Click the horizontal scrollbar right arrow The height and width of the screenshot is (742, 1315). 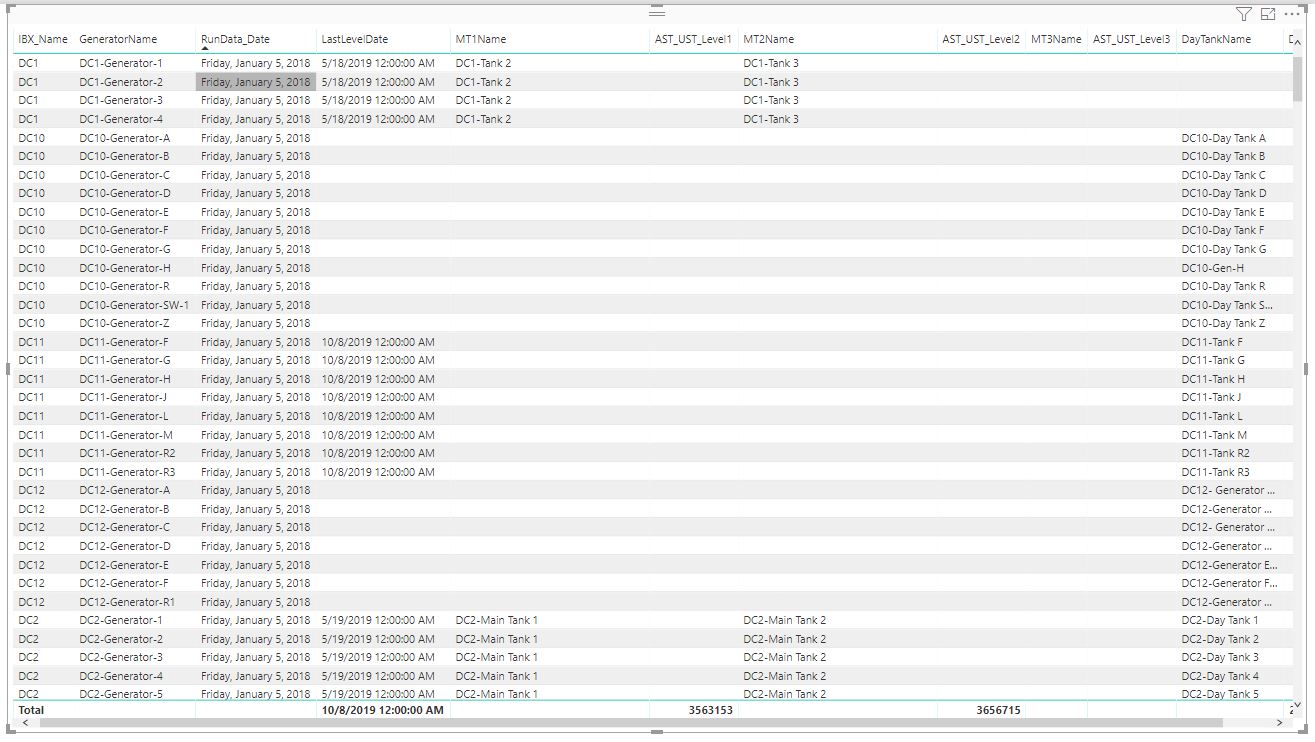pyautogui.click(x=1279, y=722)
